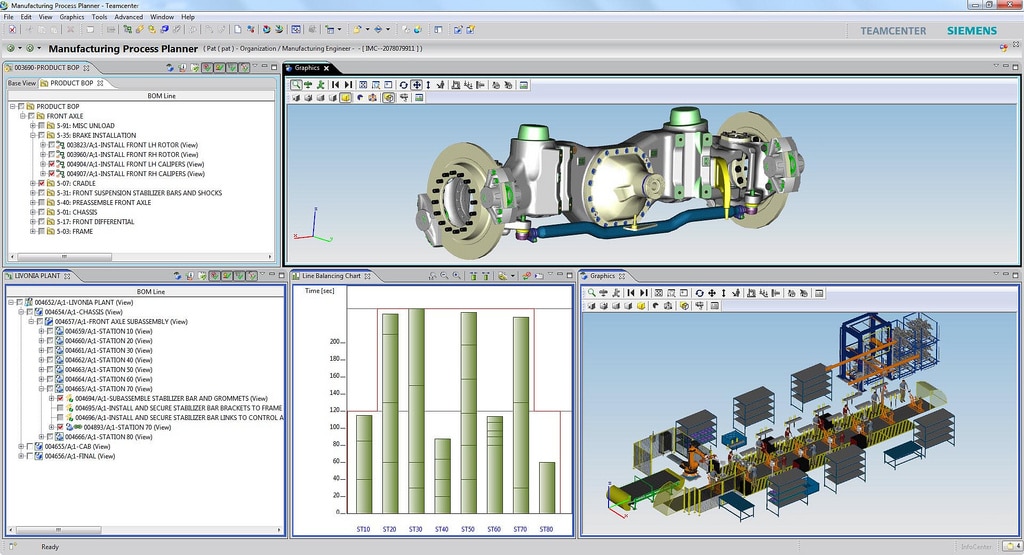Uncheck 004904 INSTALL FRONT LH CALIPERS checkbox
Viewport: 1024px width, 555px height.
tap(53, 164)
